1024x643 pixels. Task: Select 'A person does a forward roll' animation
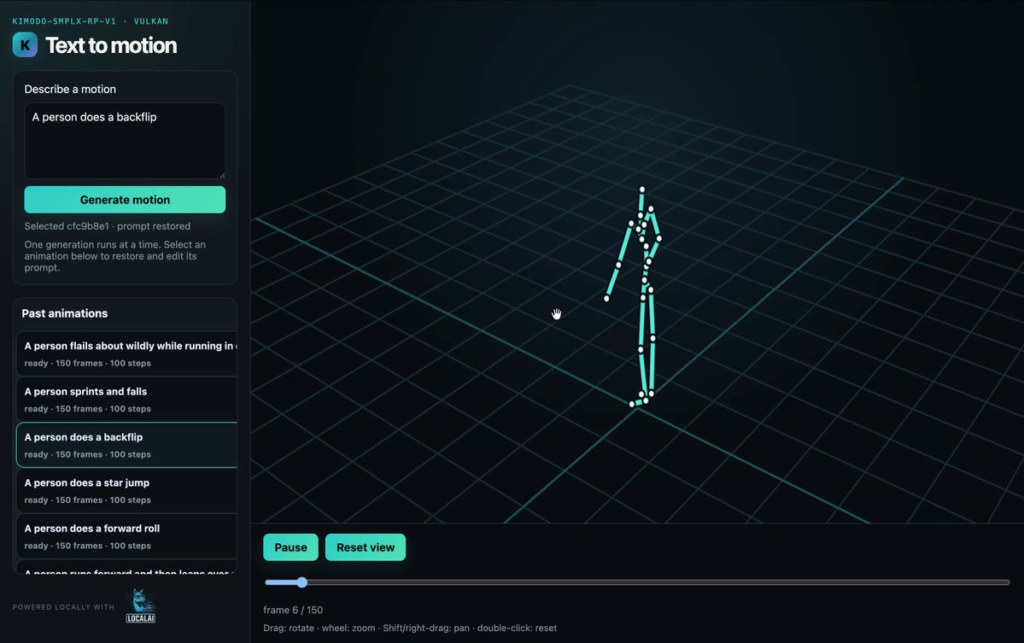coord(127,537)
